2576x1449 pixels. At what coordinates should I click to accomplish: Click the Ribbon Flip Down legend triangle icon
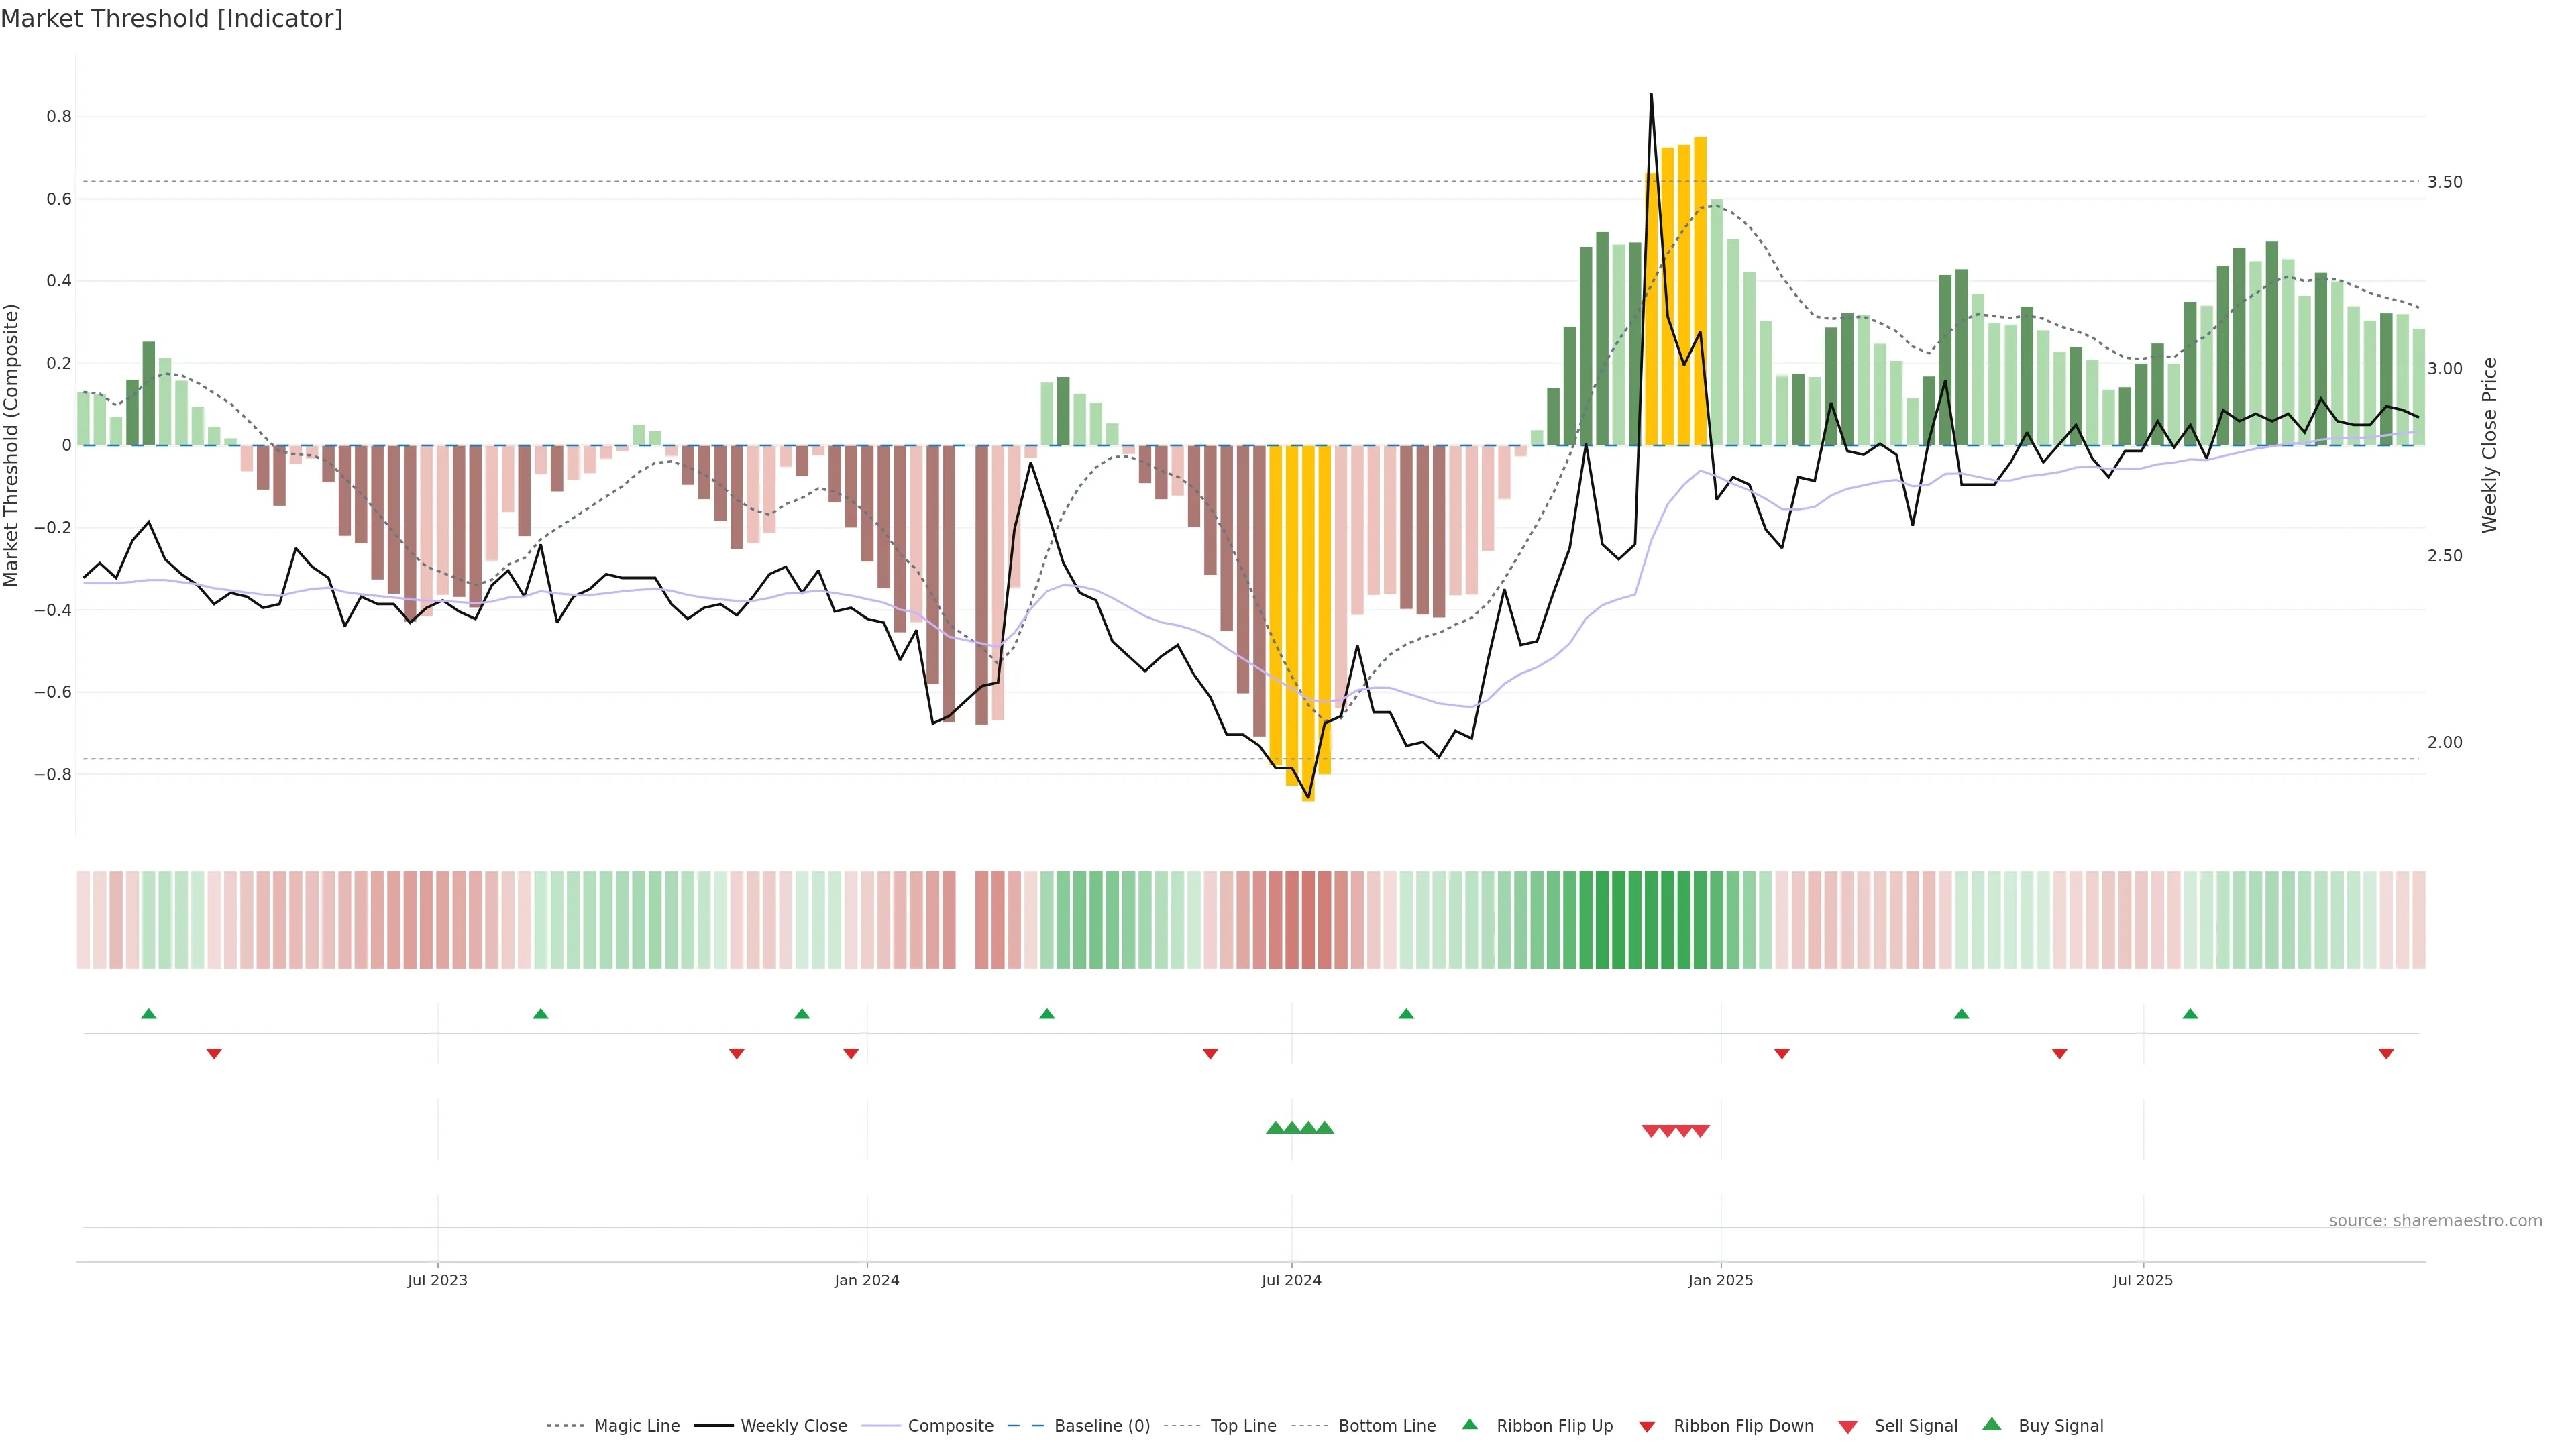[1647, 1426]
